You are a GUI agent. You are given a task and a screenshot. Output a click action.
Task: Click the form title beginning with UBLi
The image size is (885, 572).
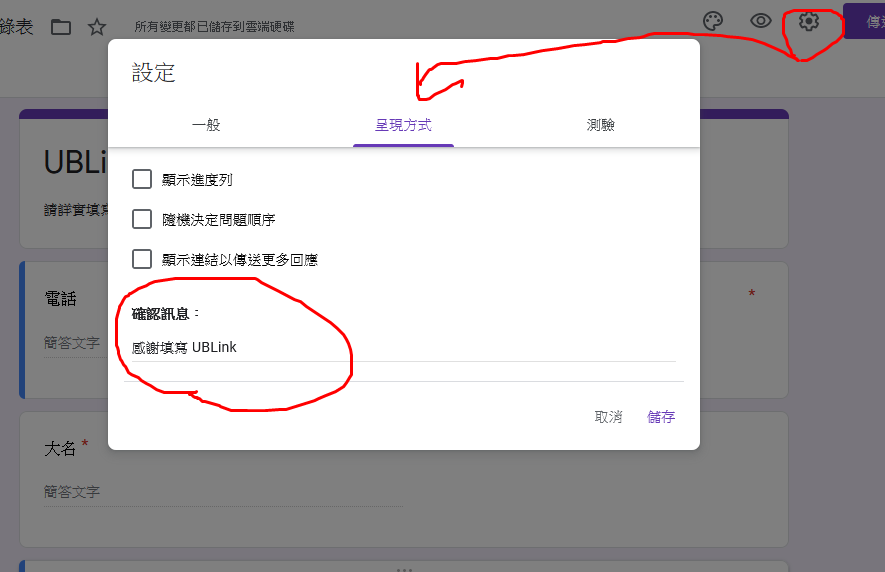click(x=76, y=162)
